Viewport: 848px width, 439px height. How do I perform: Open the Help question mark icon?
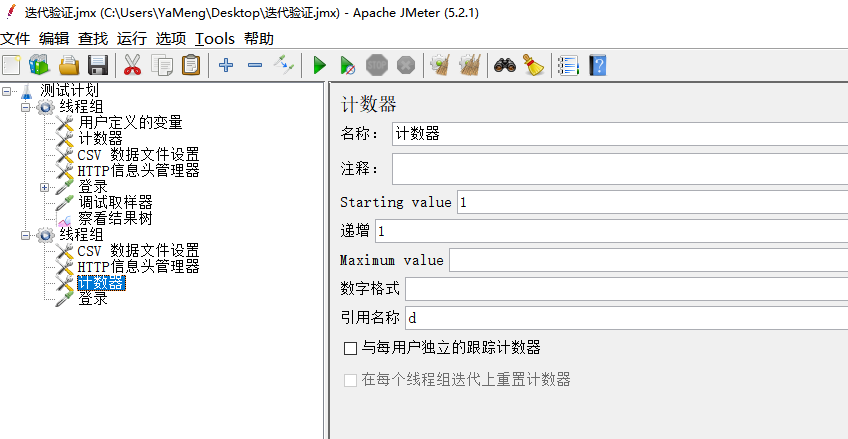coord(598,66)
